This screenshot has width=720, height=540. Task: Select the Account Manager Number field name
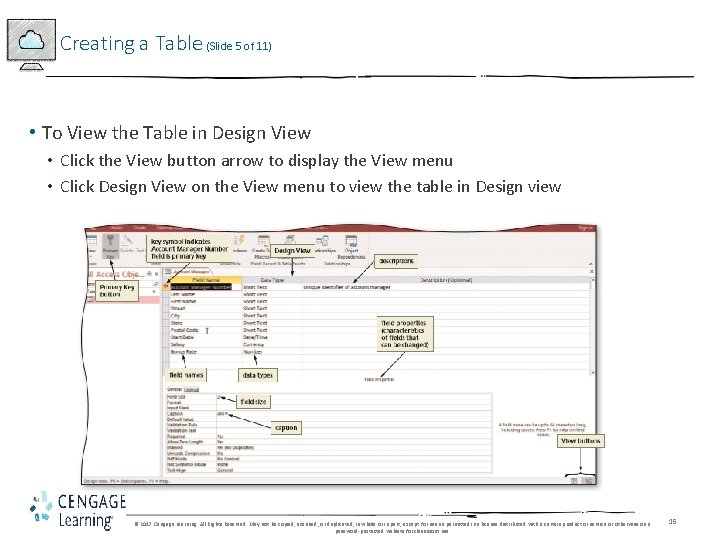pos(201,287)
